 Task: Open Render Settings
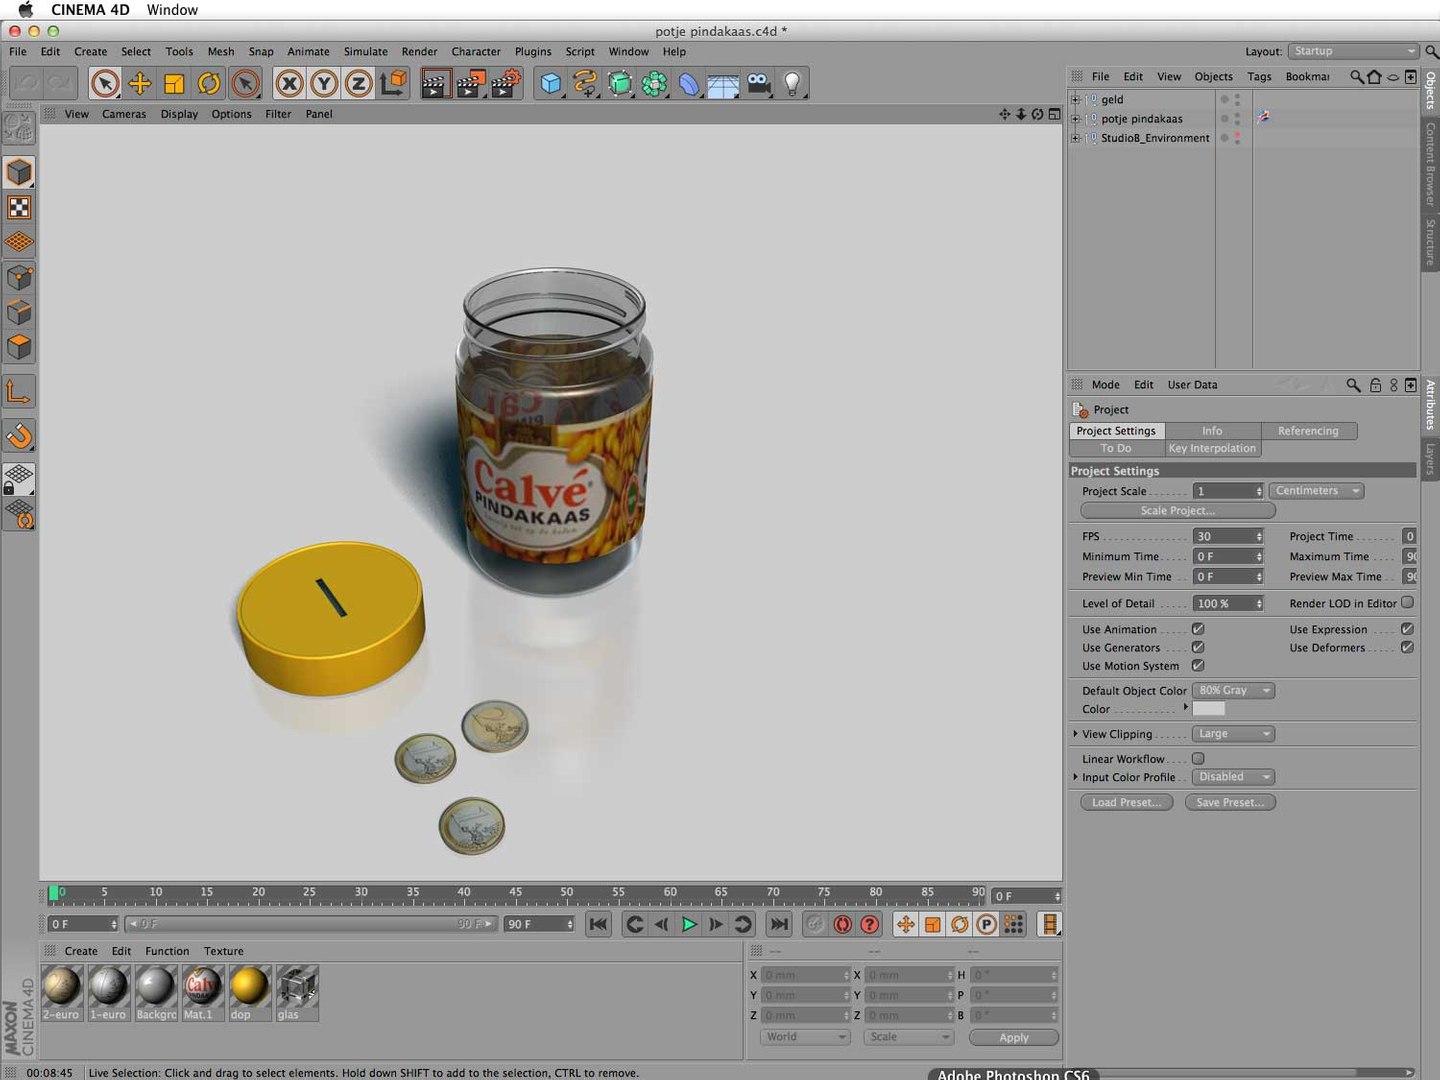(506, 84)
